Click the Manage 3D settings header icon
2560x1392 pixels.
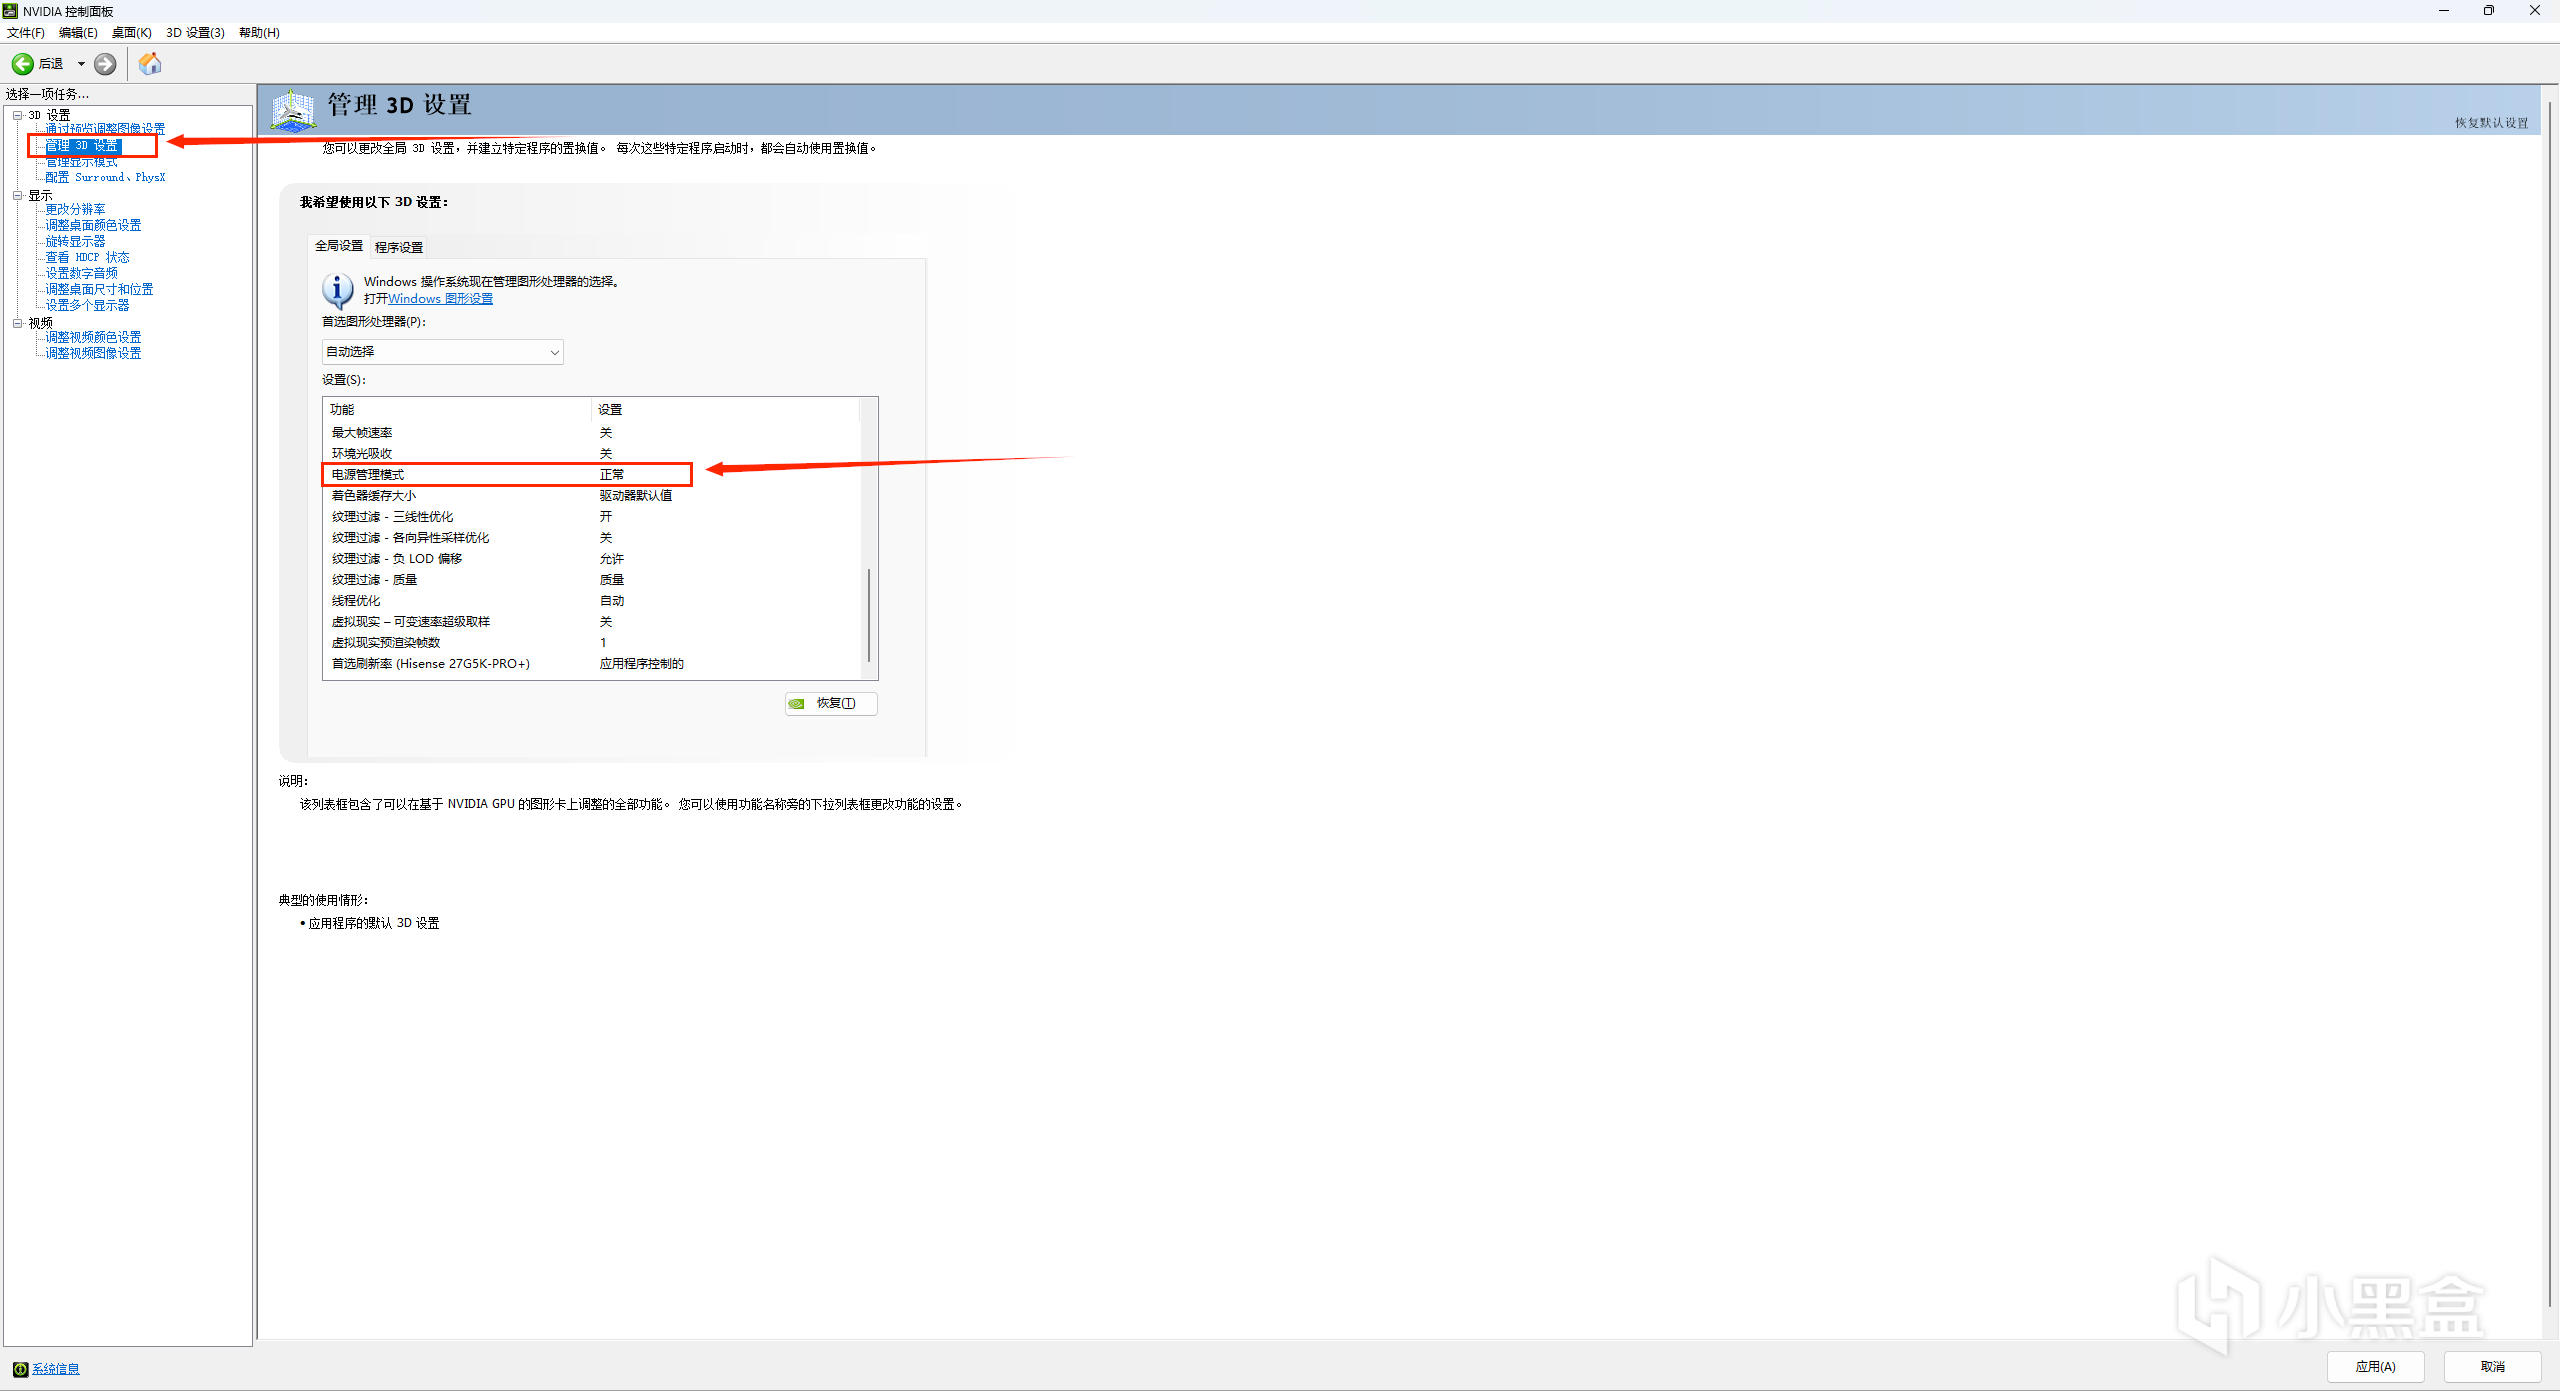click(x=293, y=110)
